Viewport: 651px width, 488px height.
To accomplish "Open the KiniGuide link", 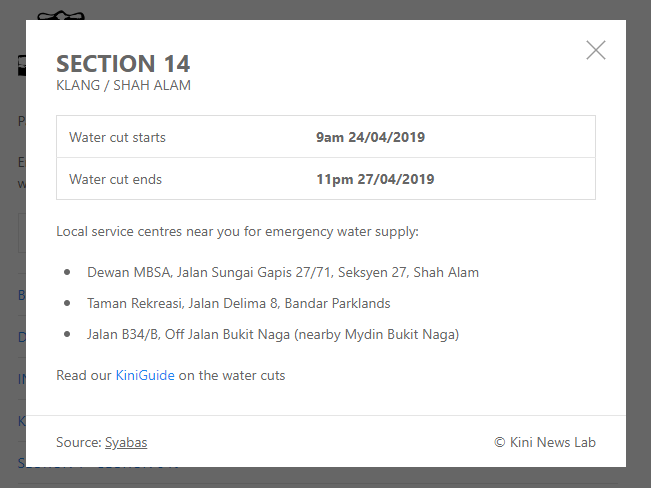I will tap(145, 376).
